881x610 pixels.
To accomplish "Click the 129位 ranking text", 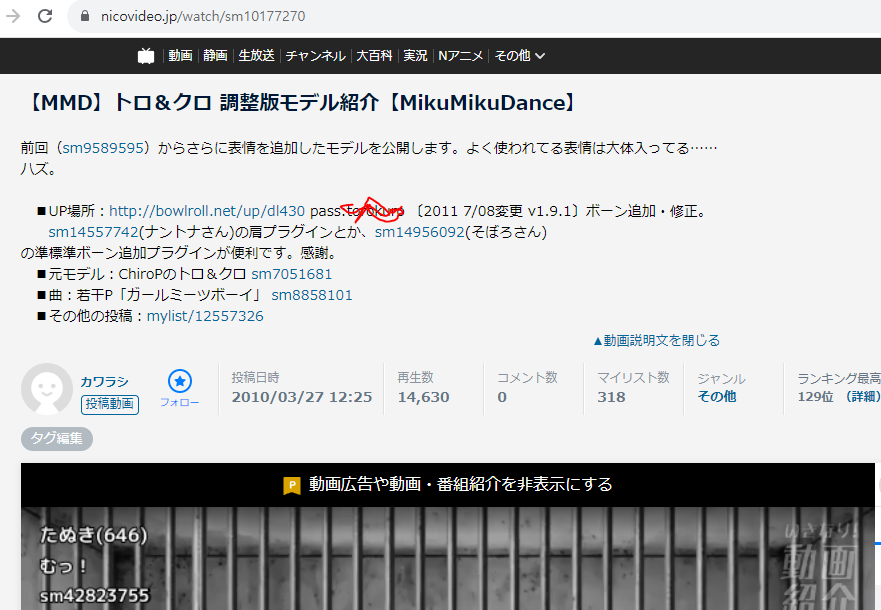I will 815,397.
